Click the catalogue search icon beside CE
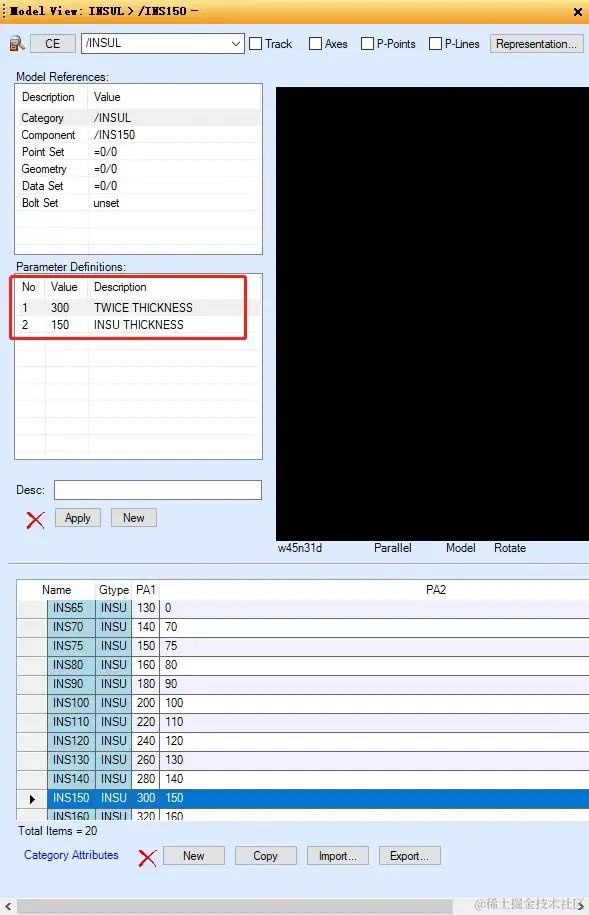589x915 pixels. click(17, 44)
